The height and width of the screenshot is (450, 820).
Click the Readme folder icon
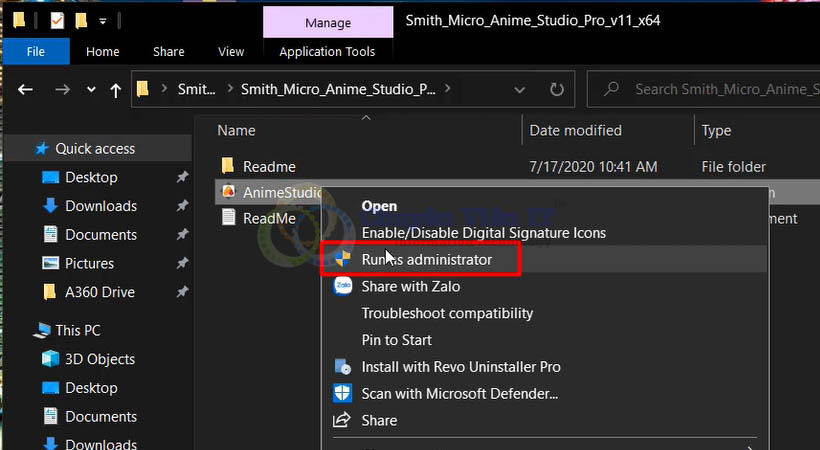pyautogui.click(x=228, y=166)
